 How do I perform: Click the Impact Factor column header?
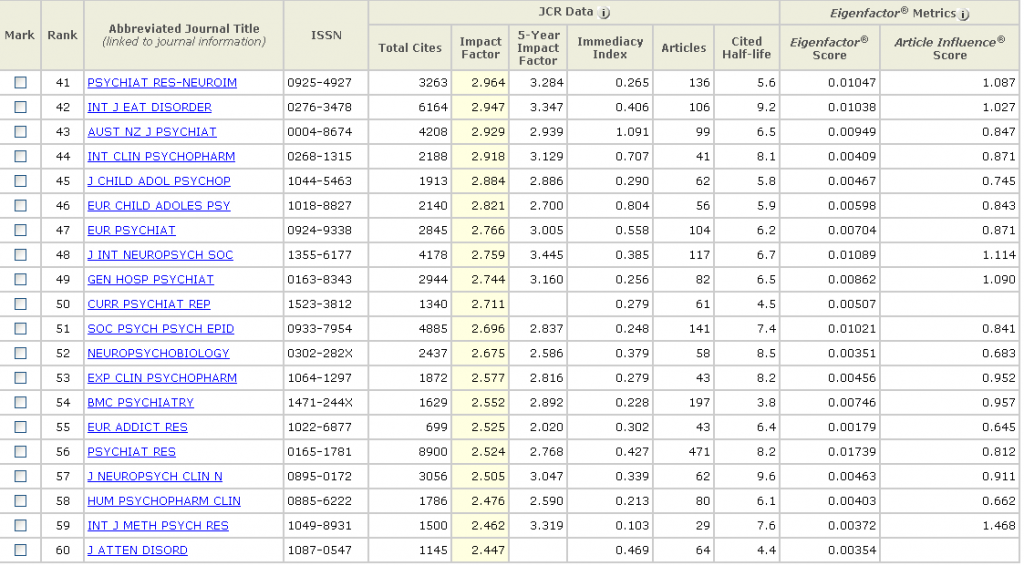(480, 48)
